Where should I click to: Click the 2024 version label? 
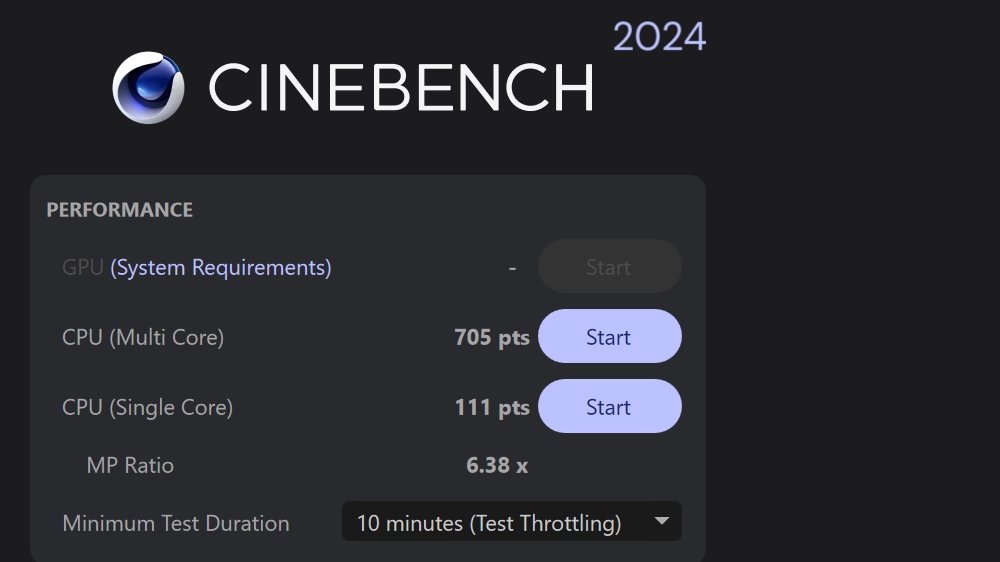click(x=659, y=37)
